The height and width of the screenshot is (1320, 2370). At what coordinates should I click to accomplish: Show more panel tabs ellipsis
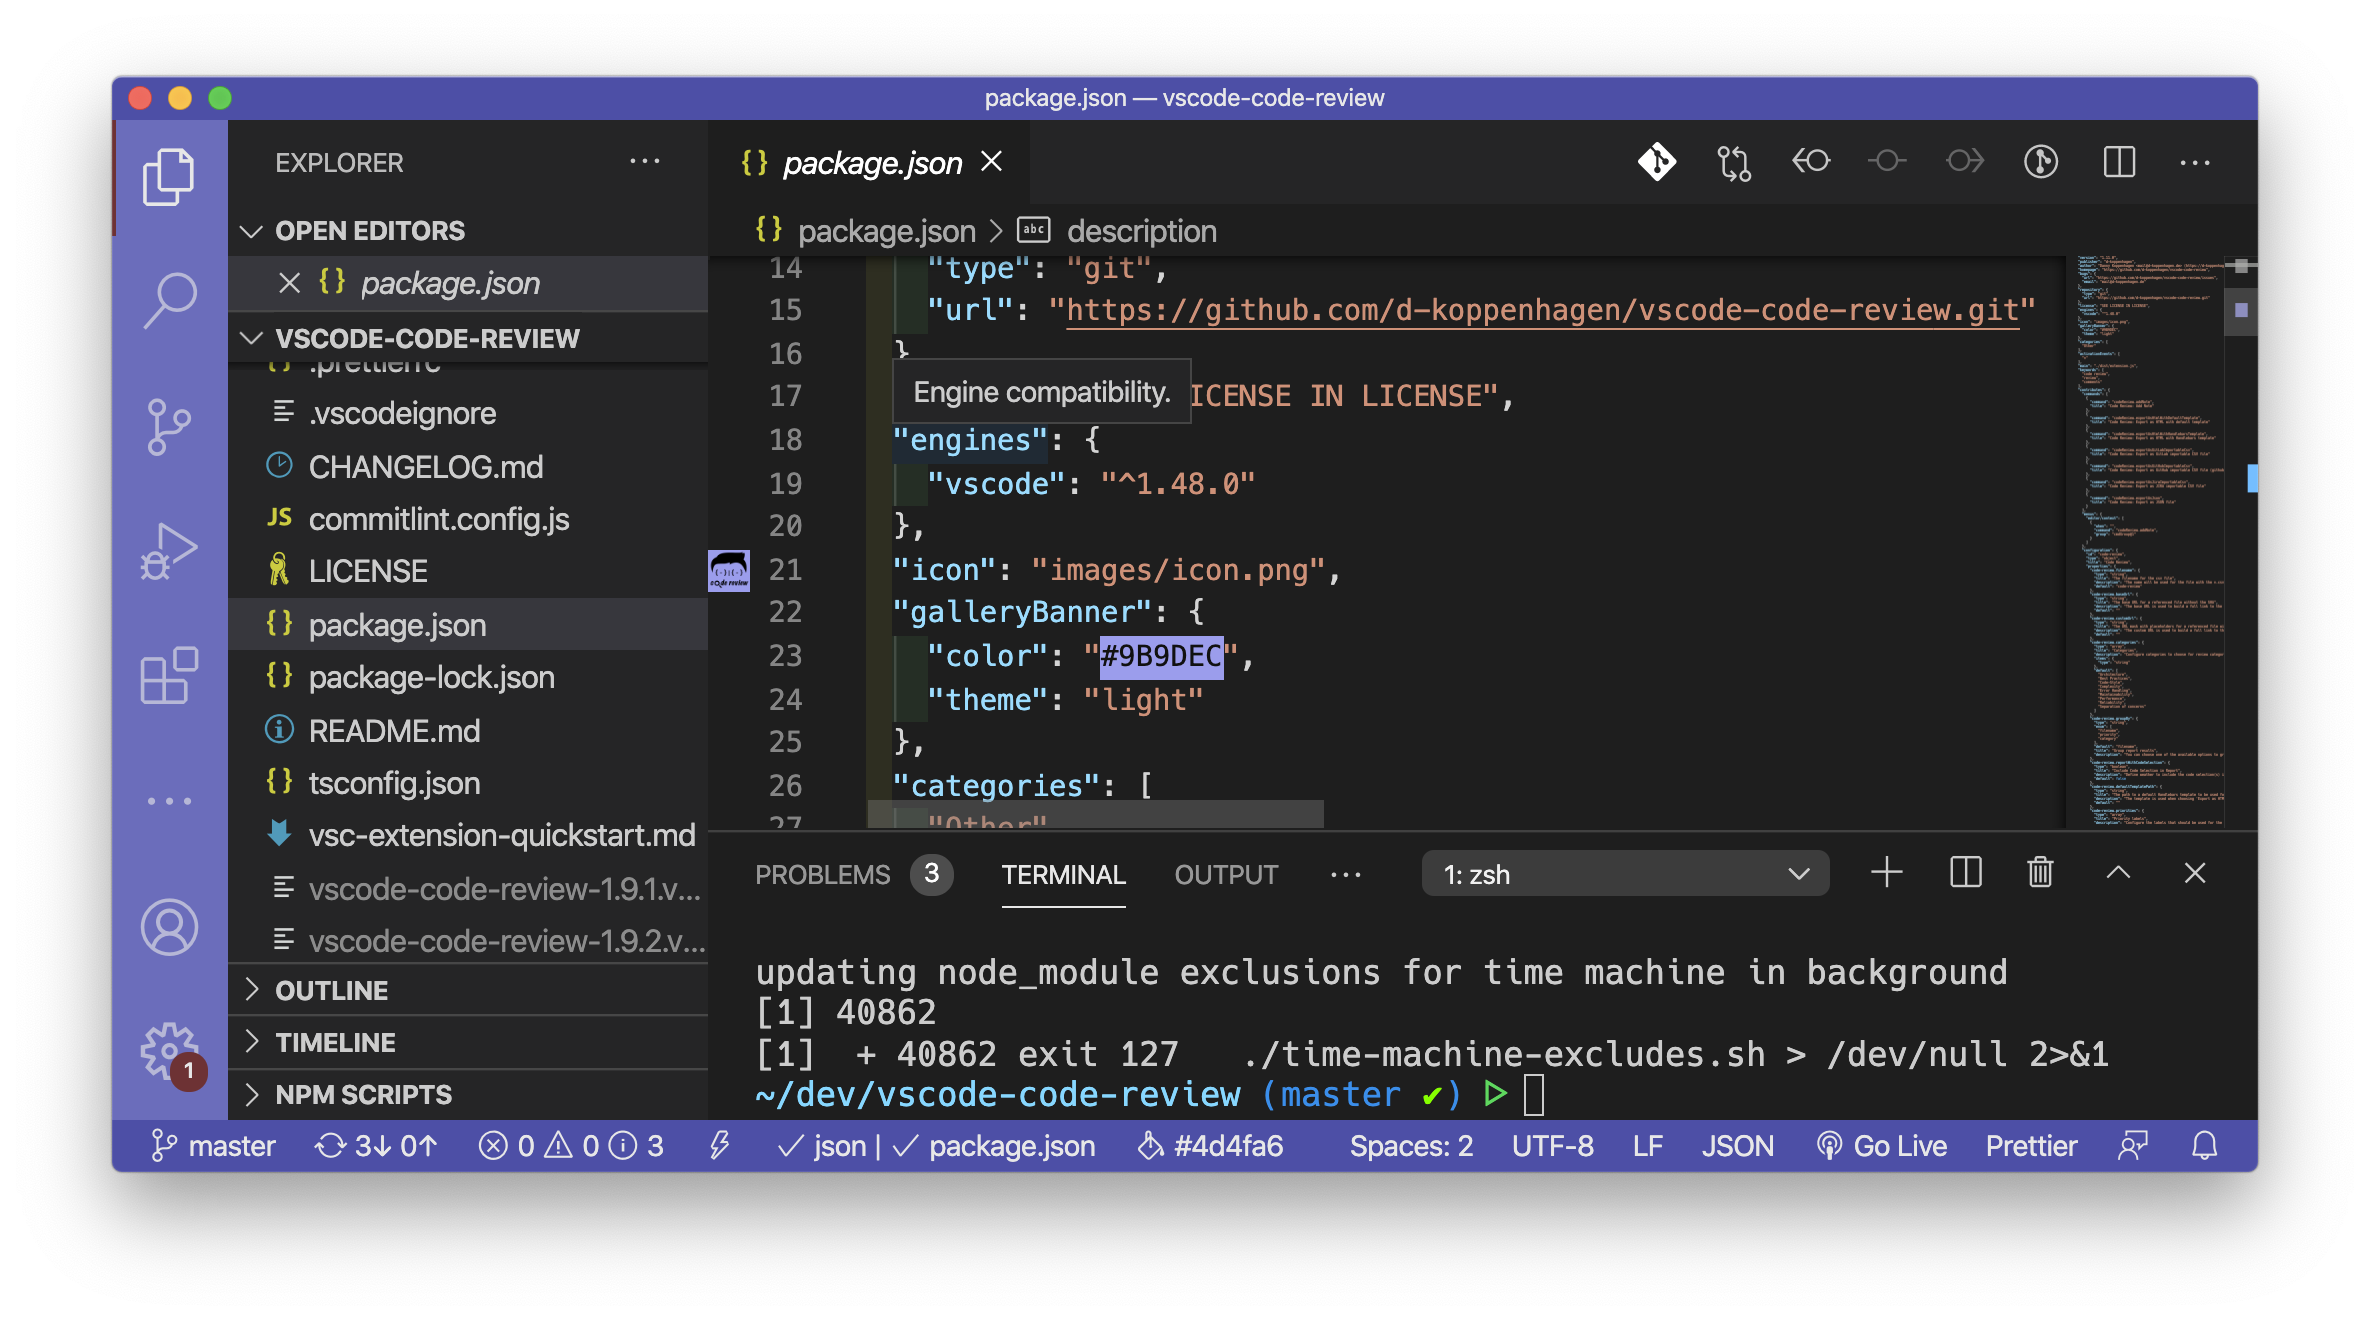coord(1345,875)
